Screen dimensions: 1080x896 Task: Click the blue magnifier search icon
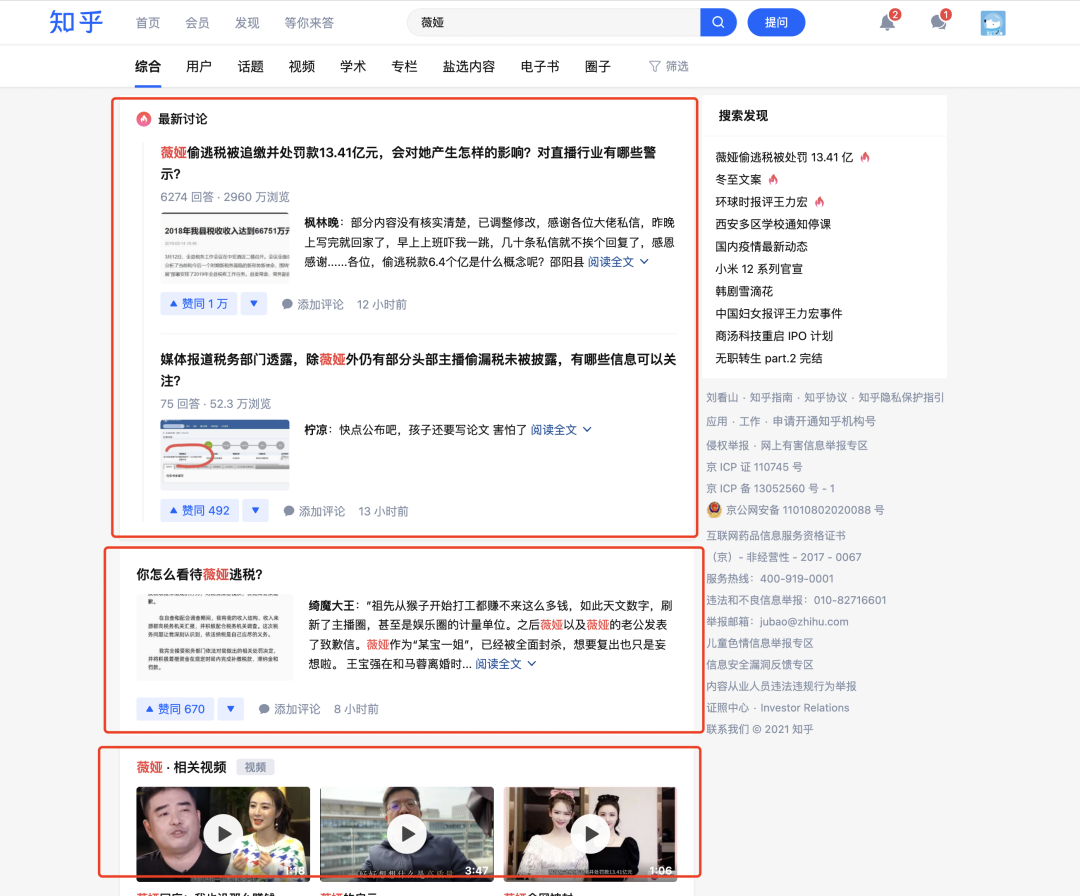click(x=718, y=22)
